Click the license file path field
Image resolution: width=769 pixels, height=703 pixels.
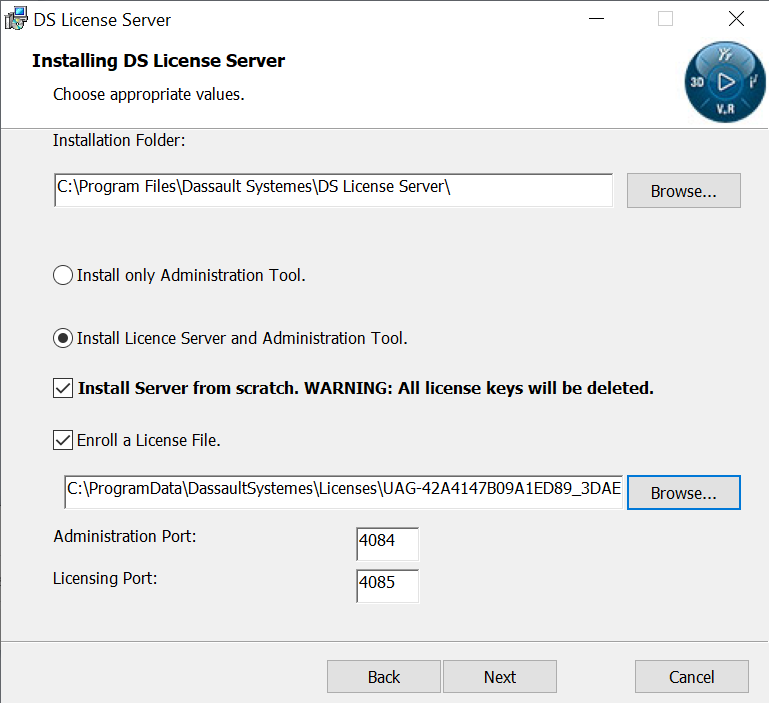click(343, 492)
